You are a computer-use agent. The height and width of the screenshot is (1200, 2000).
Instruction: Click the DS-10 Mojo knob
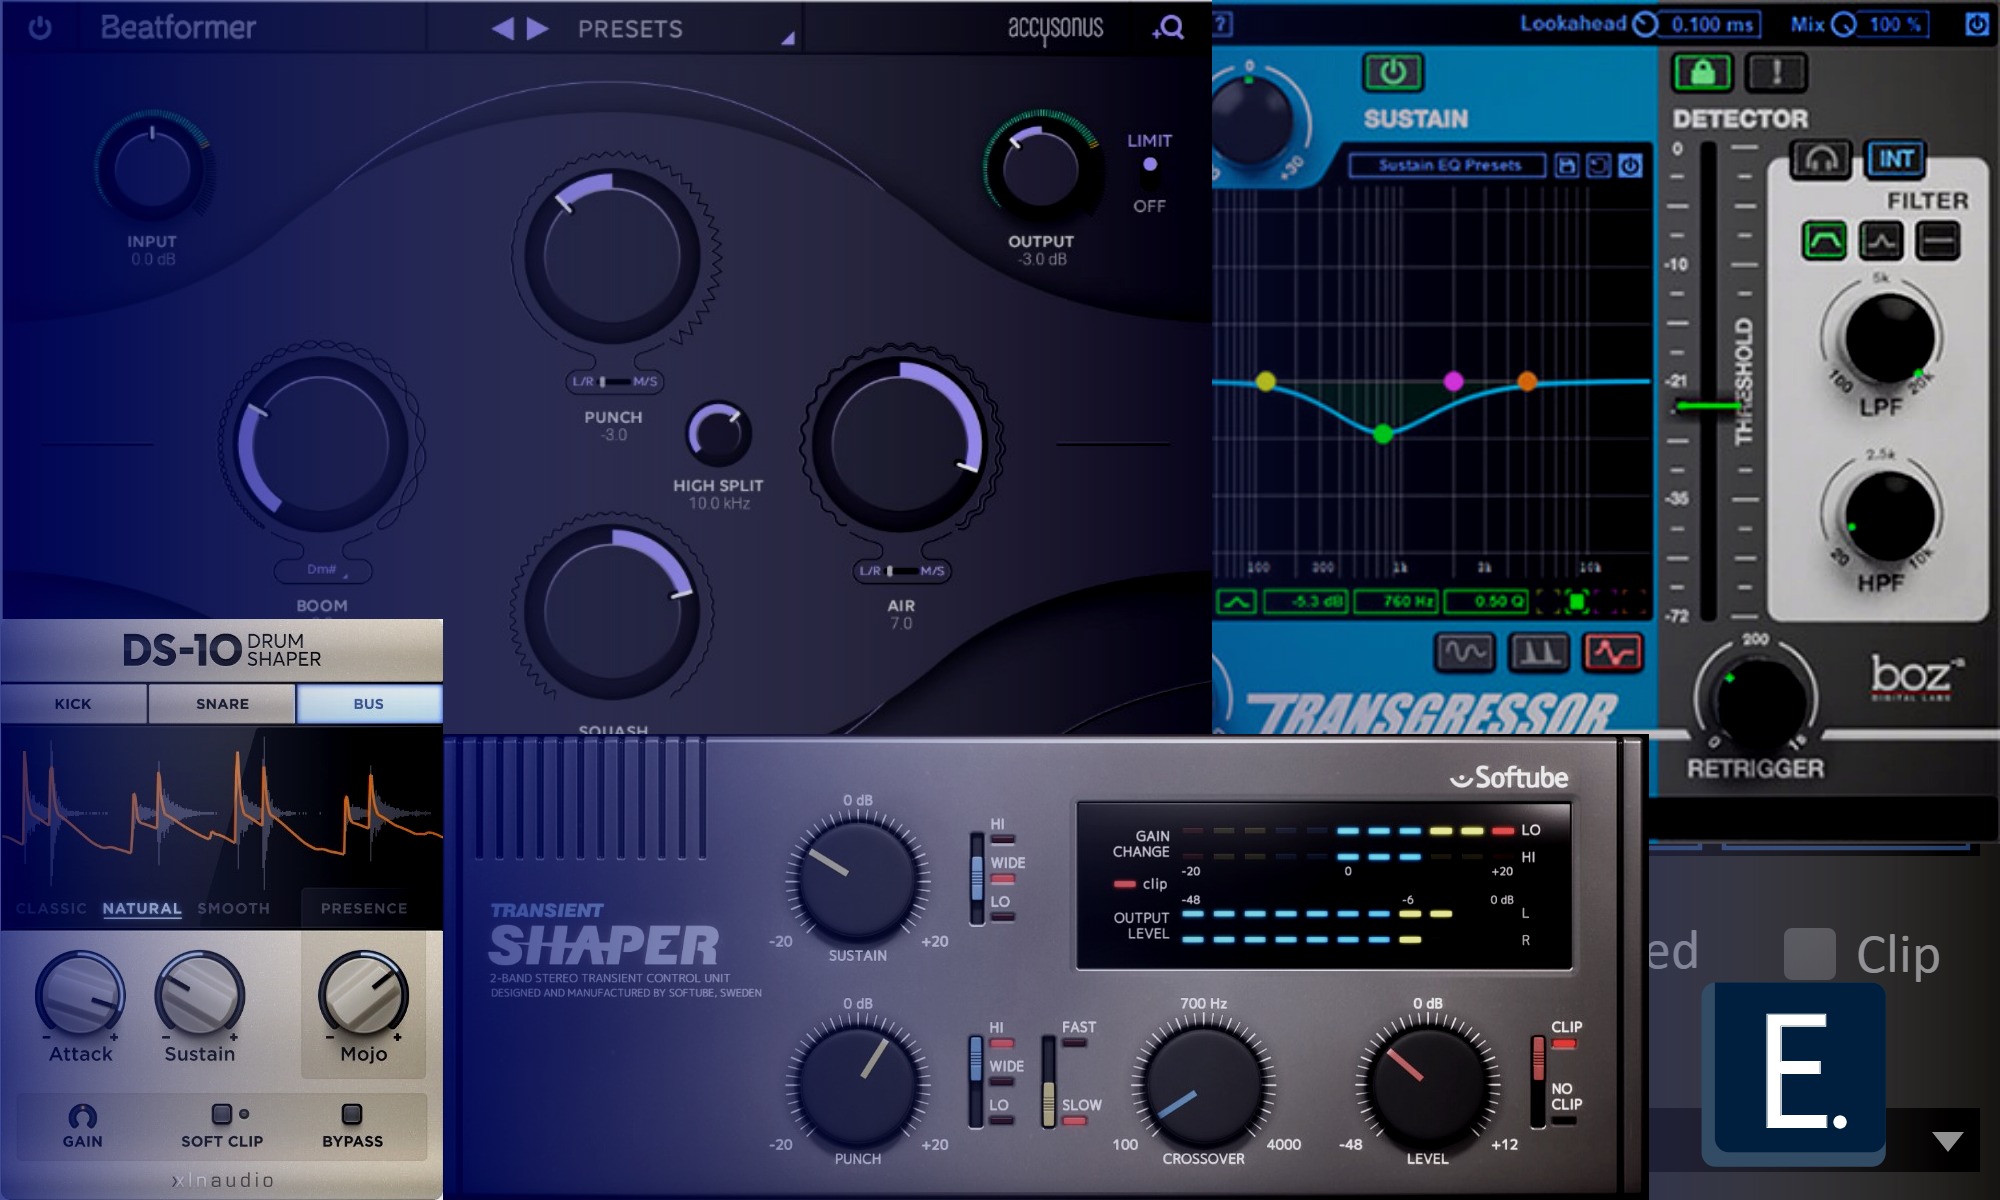point(363,995)
